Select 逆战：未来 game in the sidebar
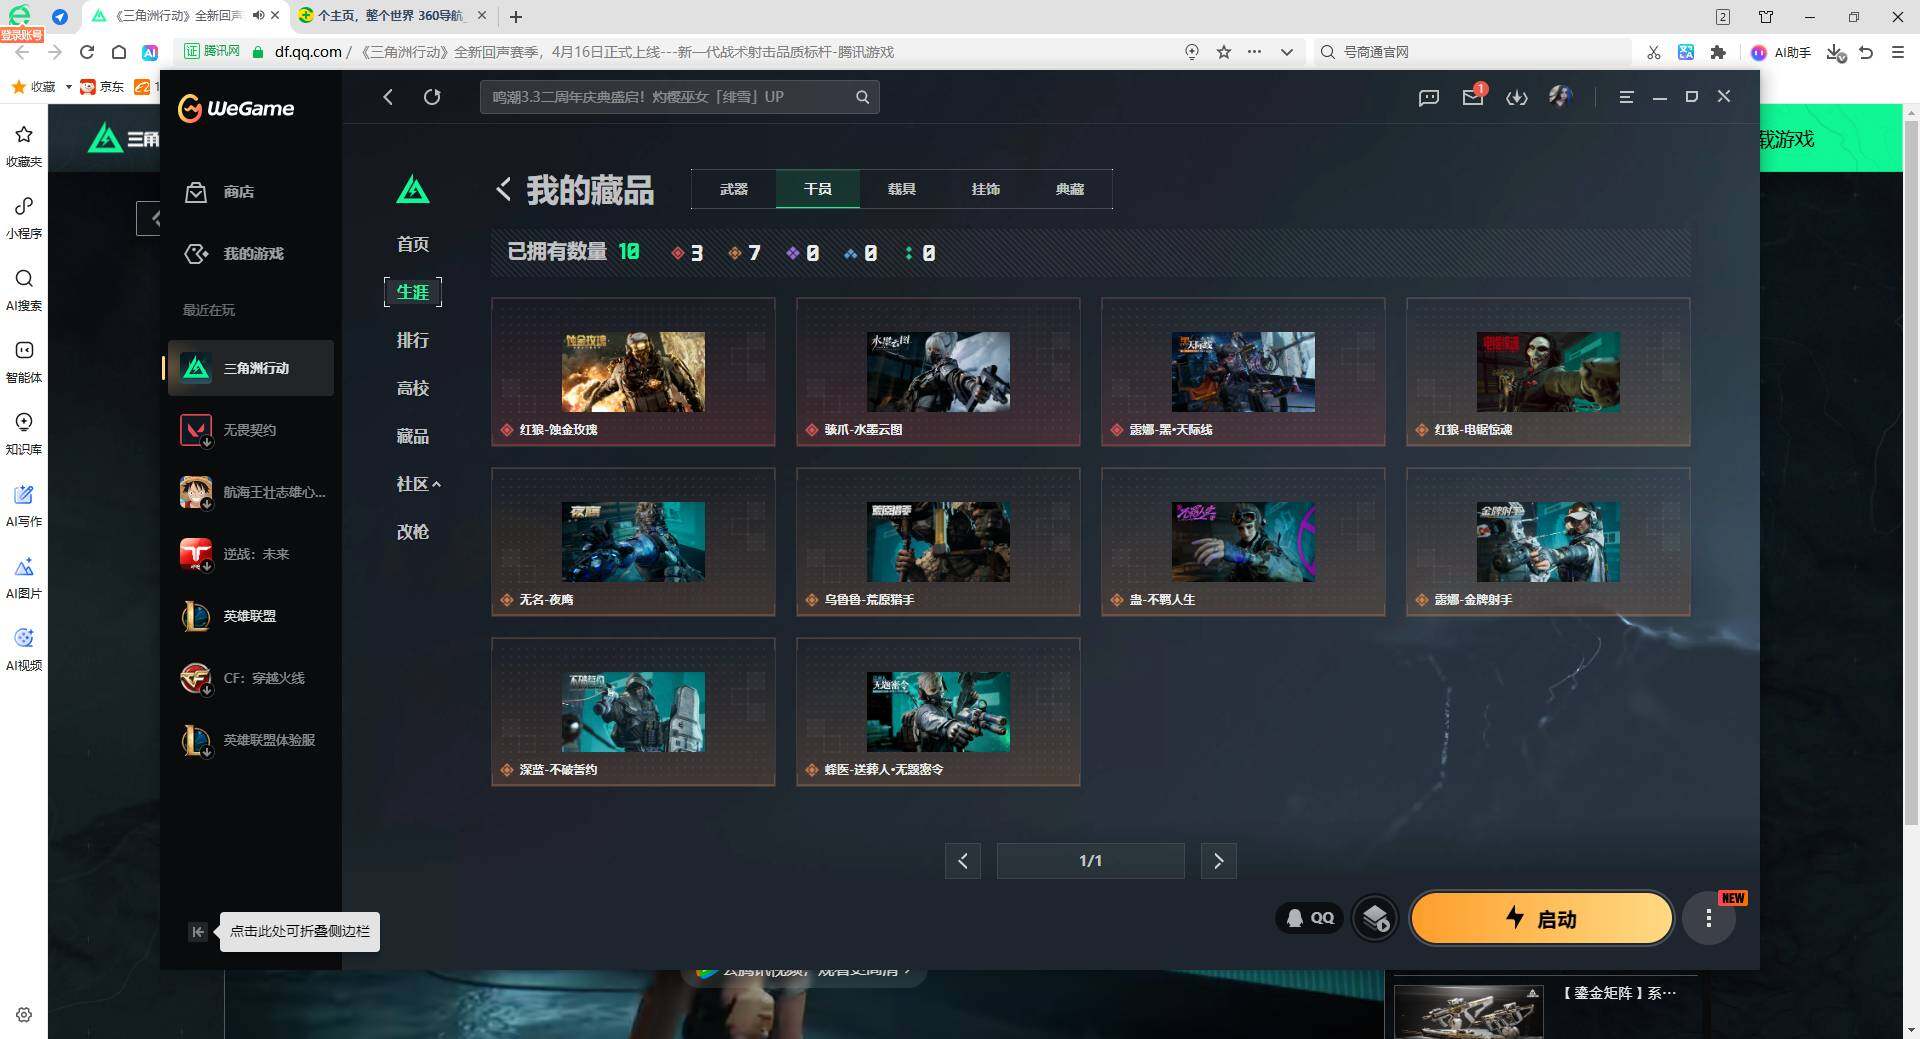 click(250, 554)
